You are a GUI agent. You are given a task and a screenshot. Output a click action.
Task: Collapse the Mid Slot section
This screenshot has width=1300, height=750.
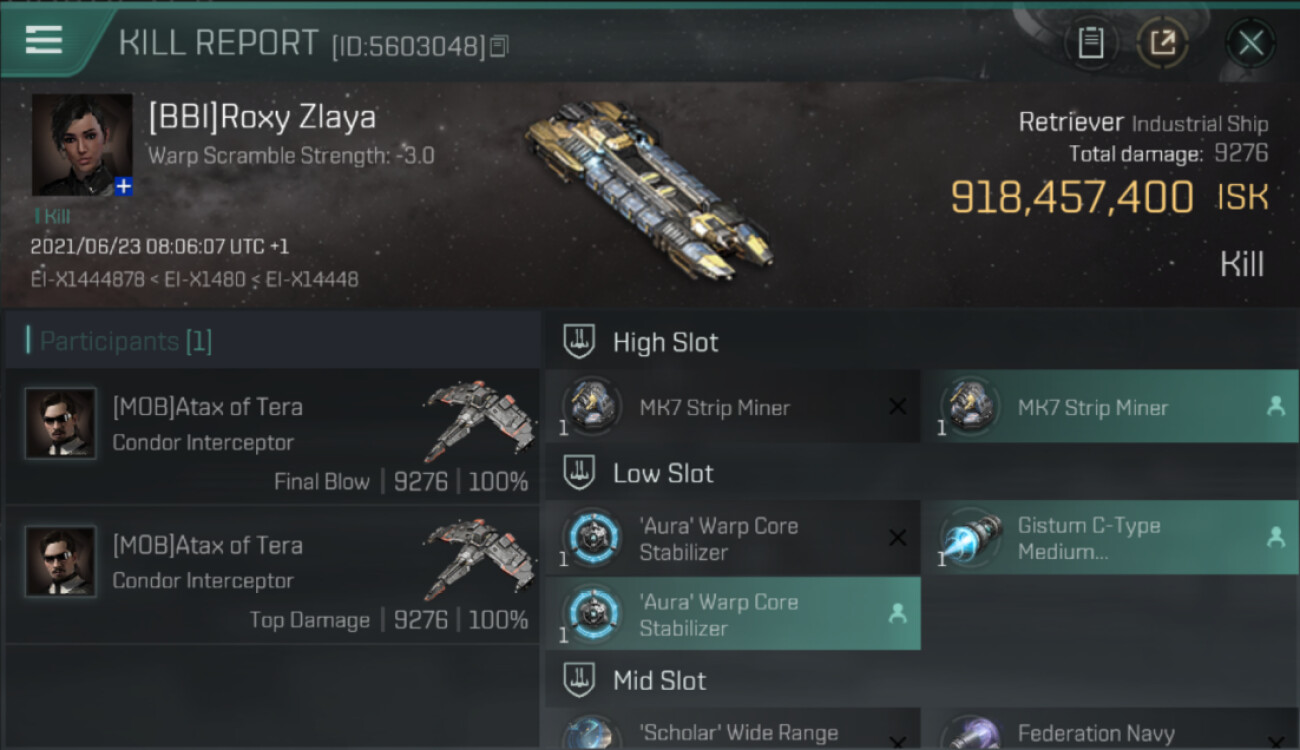point(579,681)
